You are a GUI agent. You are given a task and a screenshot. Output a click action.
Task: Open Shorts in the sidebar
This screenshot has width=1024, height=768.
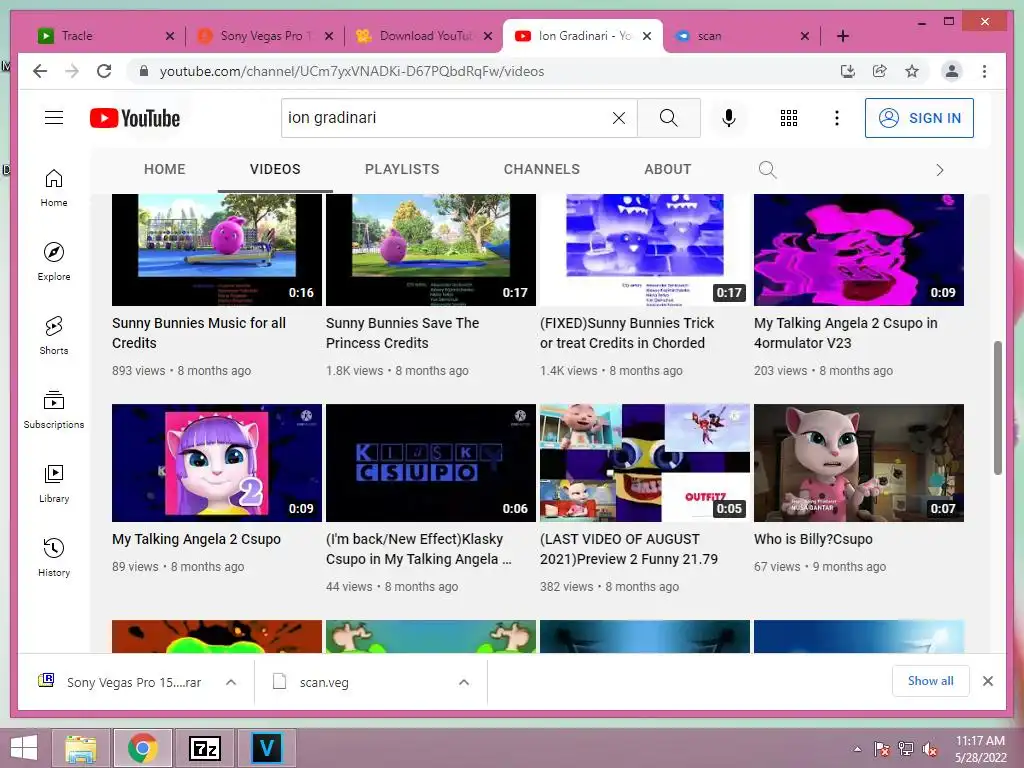[54, 336]
